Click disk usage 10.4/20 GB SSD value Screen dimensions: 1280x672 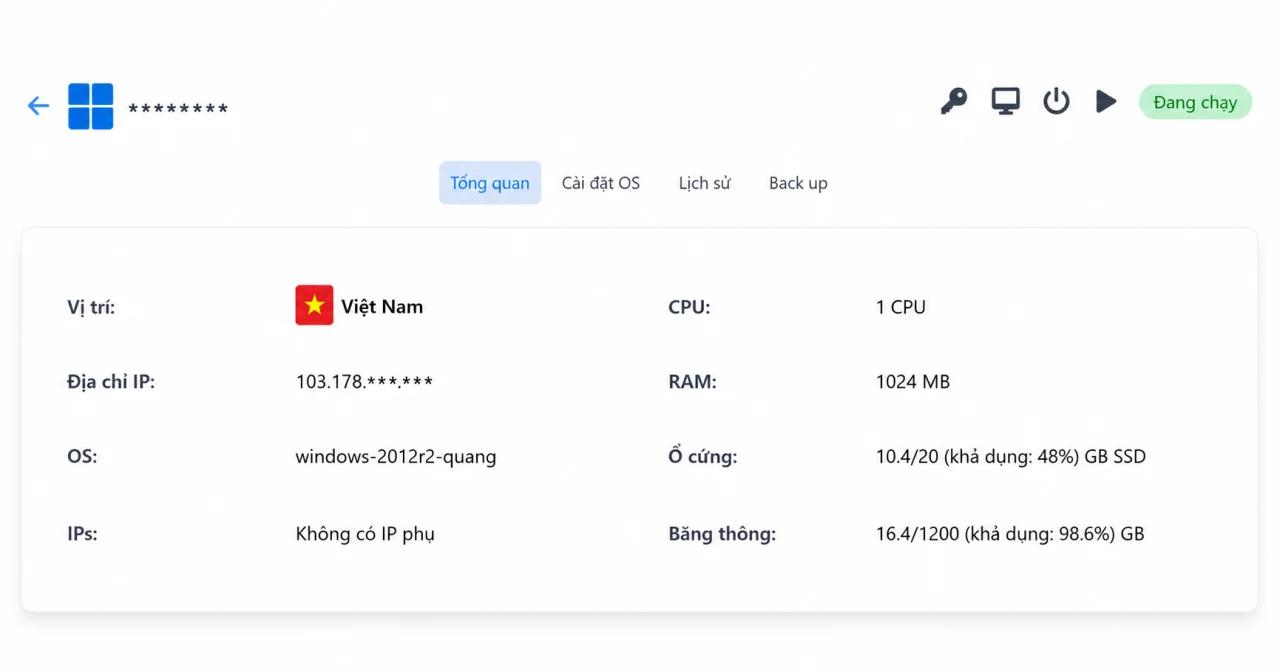(1011, 457)
